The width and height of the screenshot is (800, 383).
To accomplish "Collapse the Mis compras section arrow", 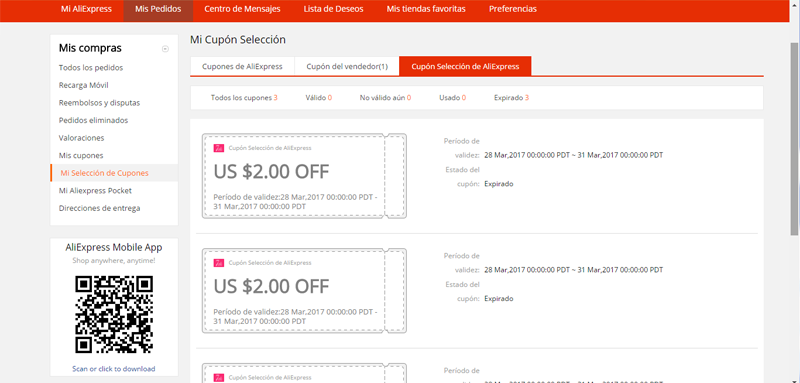I will click(165, 49).
